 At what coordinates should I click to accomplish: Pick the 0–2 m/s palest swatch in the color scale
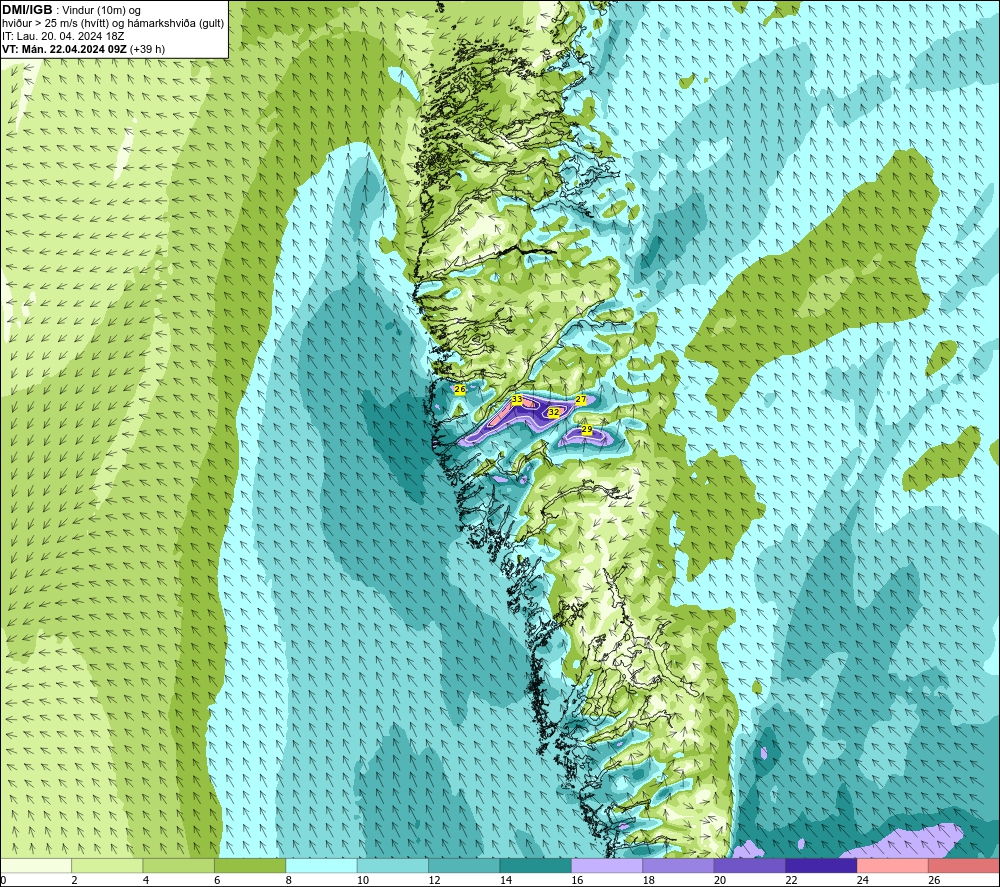36,865
